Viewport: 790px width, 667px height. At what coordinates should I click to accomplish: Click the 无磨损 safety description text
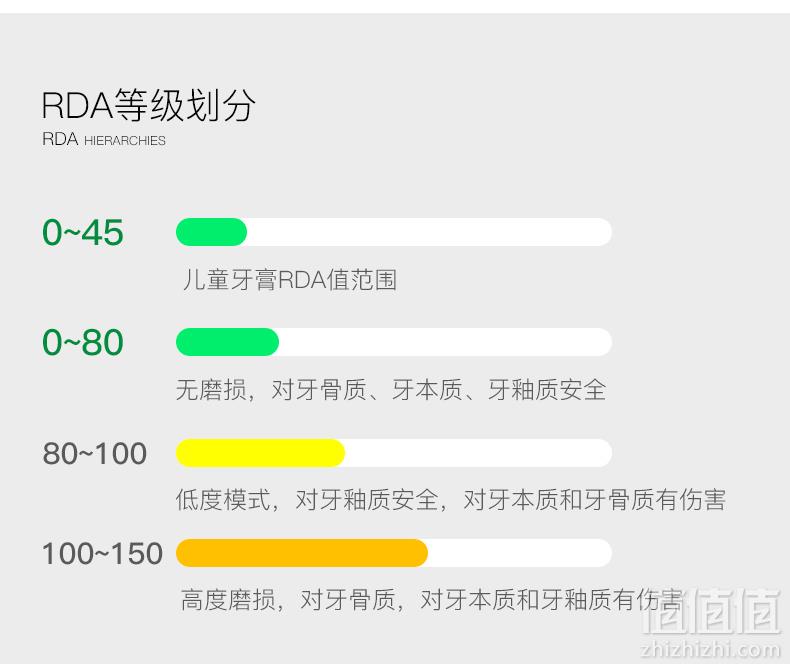click(x=391, y=390)
